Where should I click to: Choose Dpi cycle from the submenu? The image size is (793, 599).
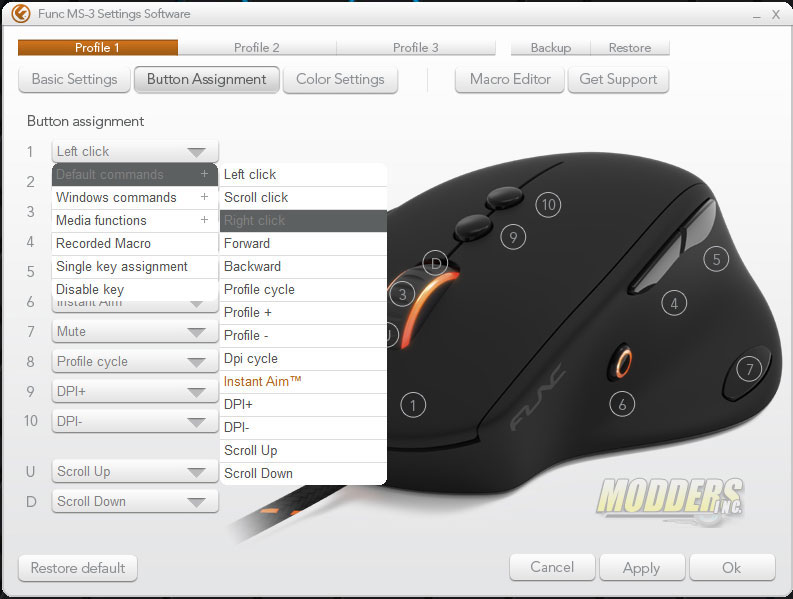[x=303, y=359]
